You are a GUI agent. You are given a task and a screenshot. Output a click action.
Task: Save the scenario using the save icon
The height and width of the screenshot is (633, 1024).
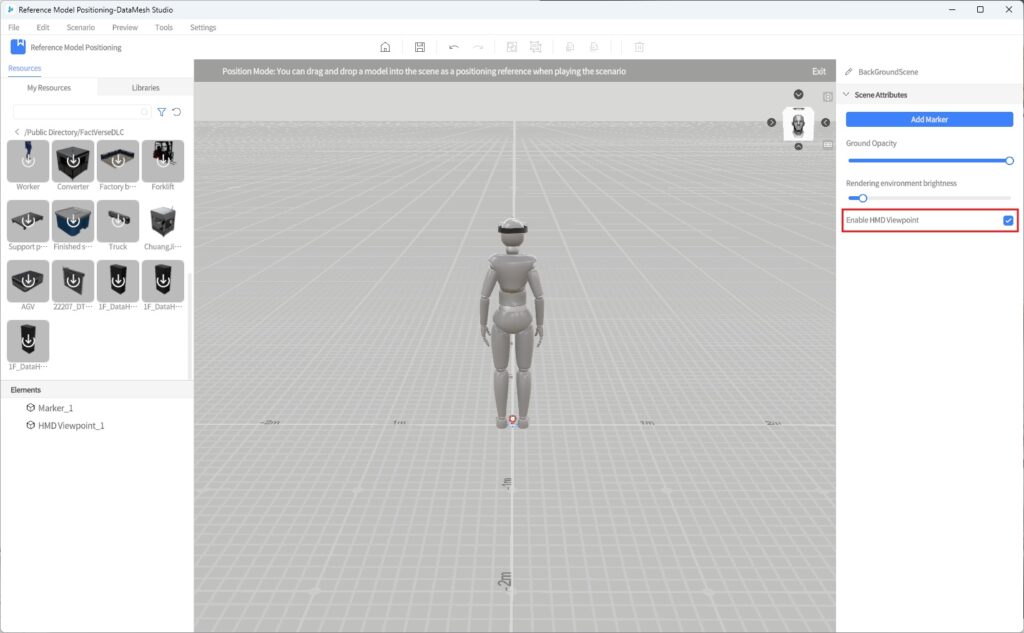(420, 46)
